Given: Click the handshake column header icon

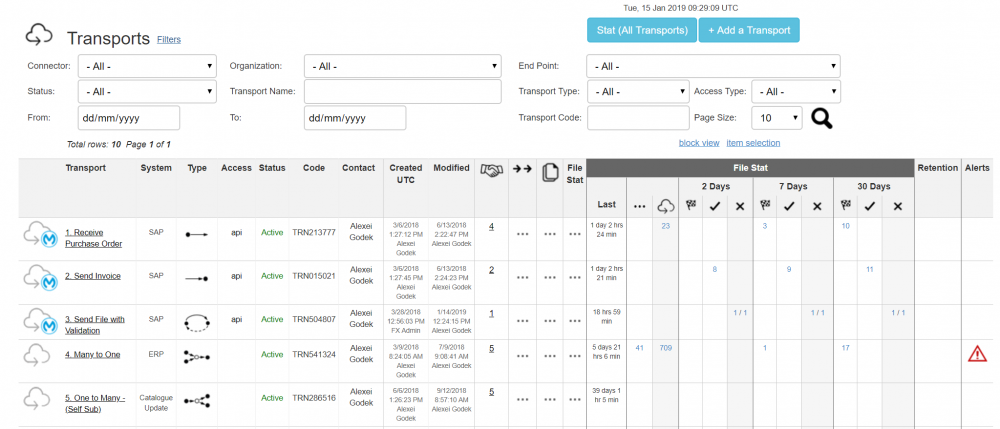Looking at the screenshot, I should coord(491,171).
